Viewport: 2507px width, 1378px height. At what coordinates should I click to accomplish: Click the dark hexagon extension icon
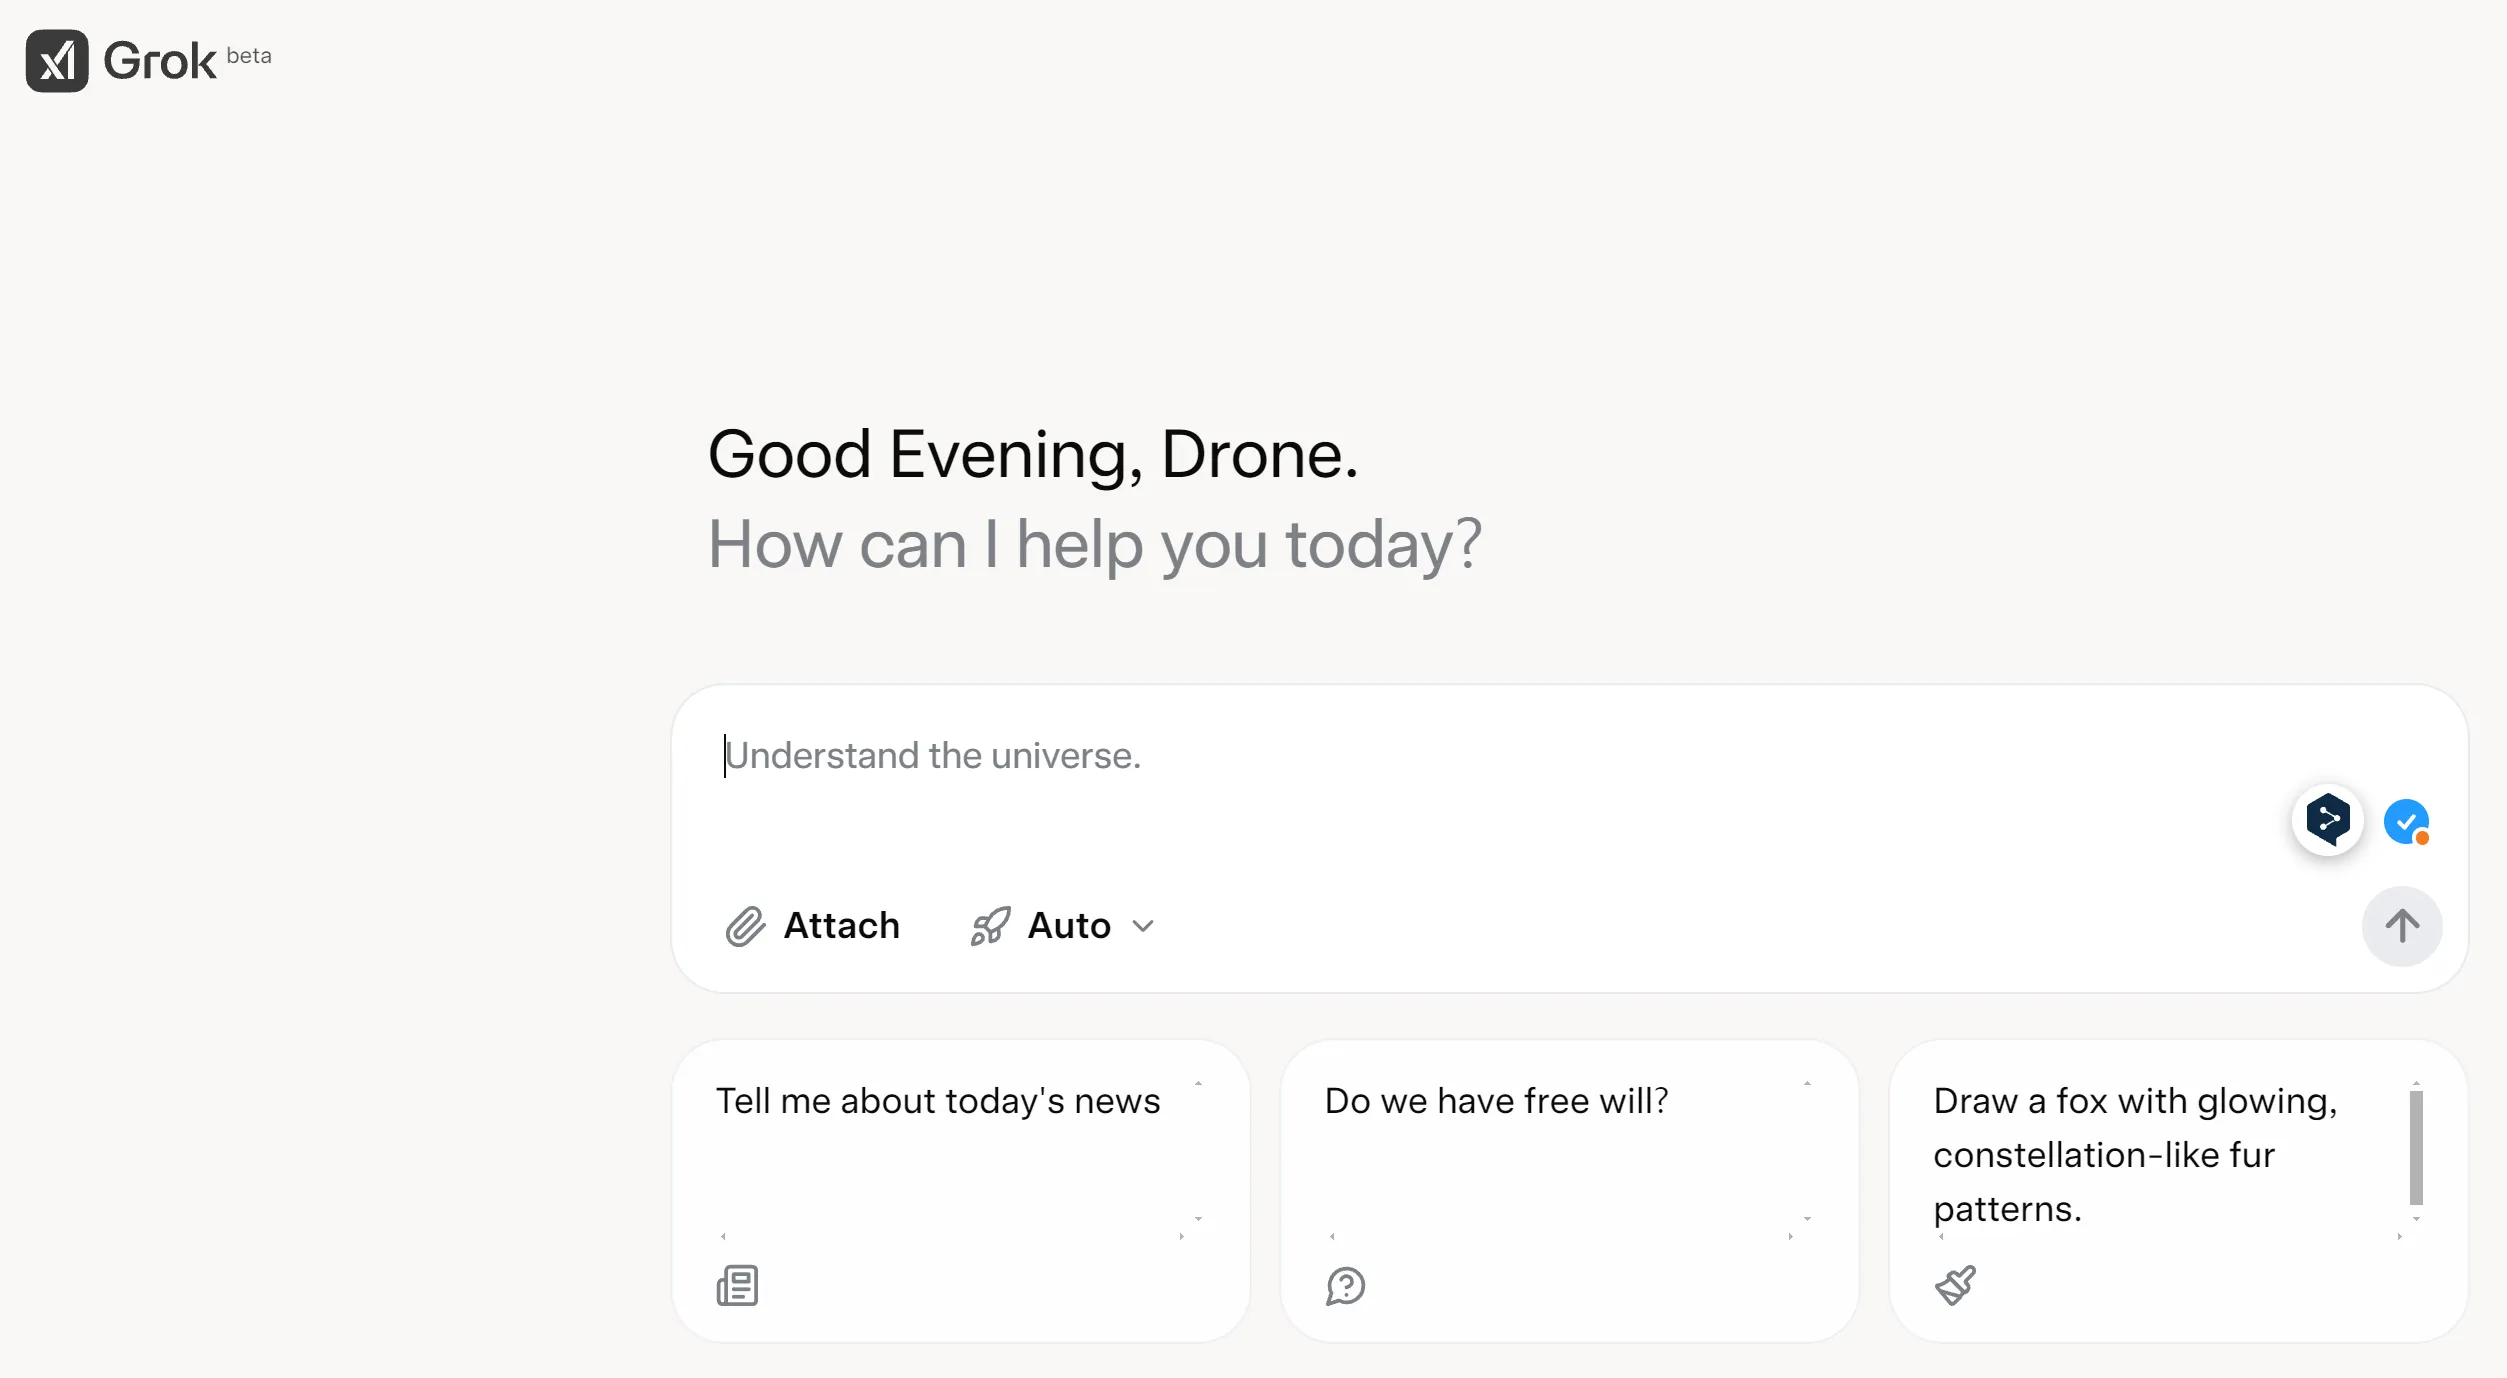pyautogui.click(x=2327, y=820)
